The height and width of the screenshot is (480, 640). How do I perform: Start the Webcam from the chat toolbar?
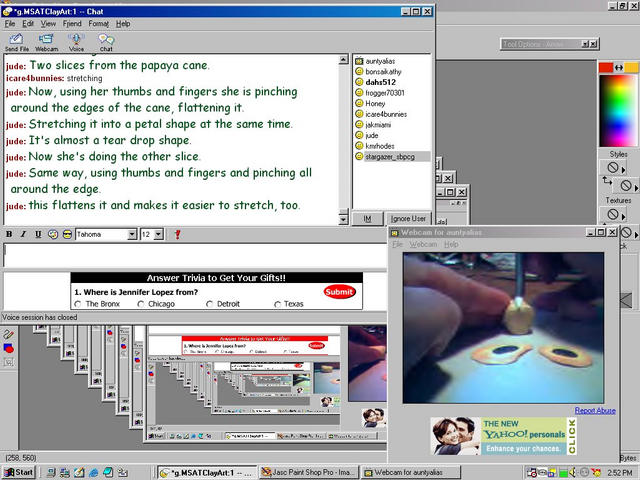46,42
